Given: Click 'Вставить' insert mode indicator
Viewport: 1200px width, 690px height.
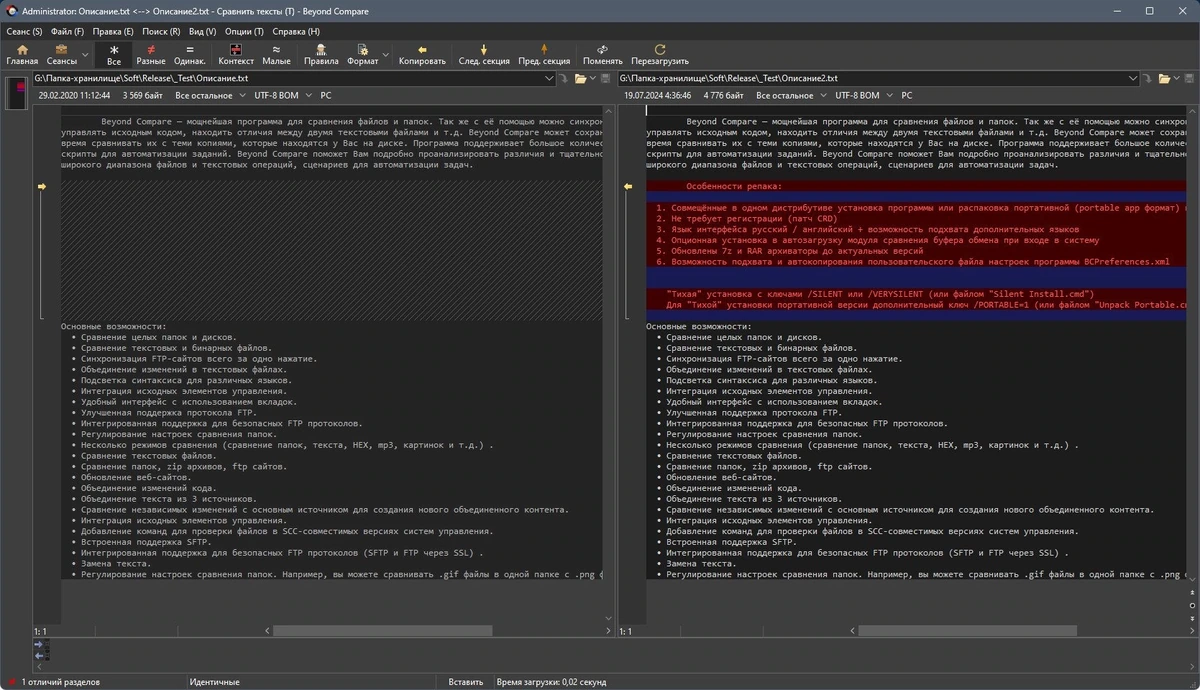Looking at the screenshot, I should [x=465, y=682].
